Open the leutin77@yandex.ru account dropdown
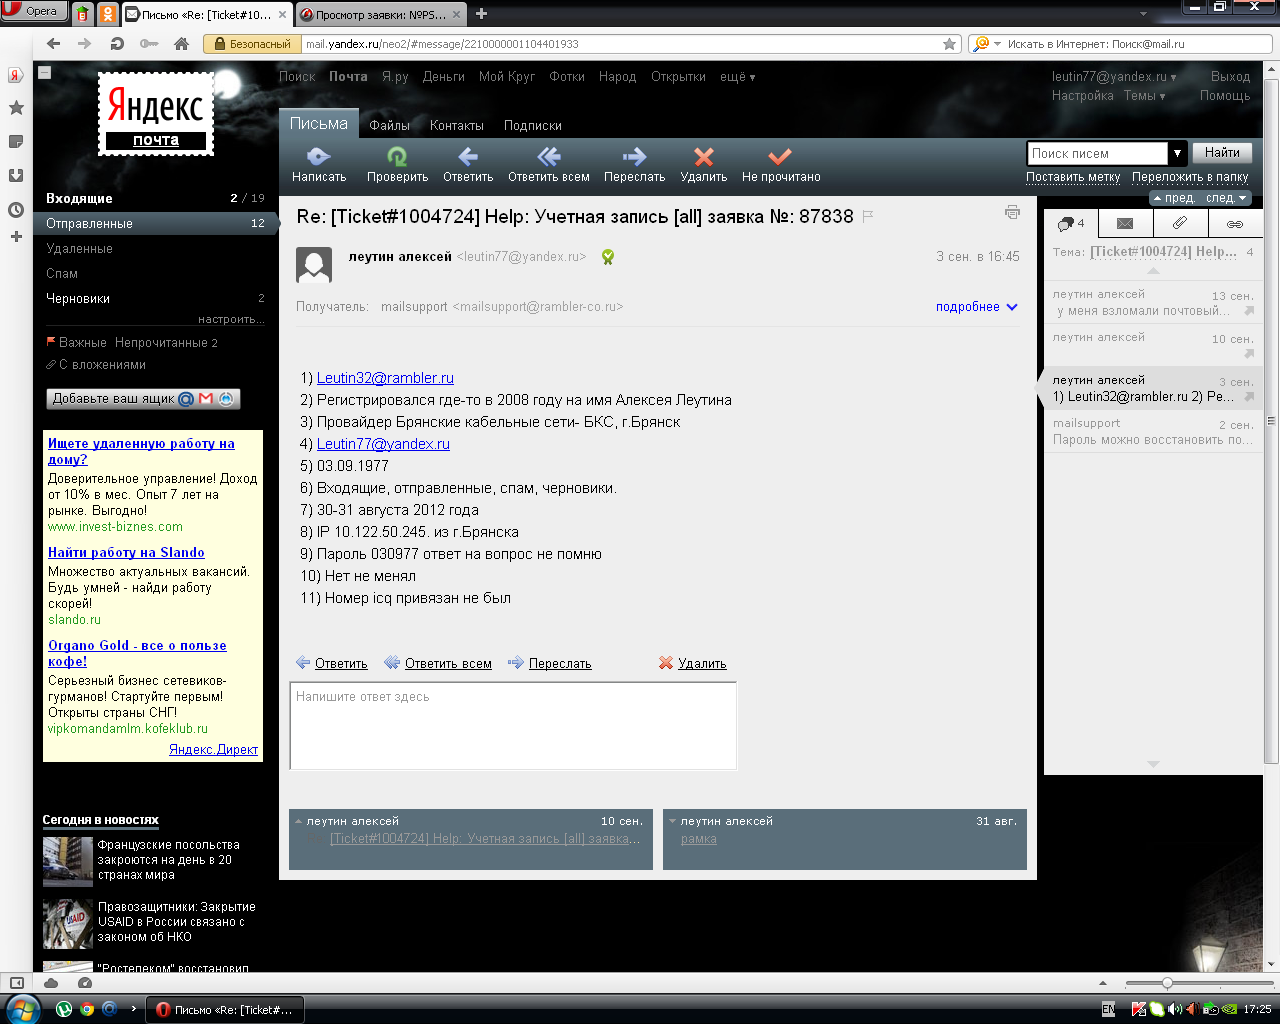1280x1024 pixels. pyautogui.click(x=1114, y=76)
